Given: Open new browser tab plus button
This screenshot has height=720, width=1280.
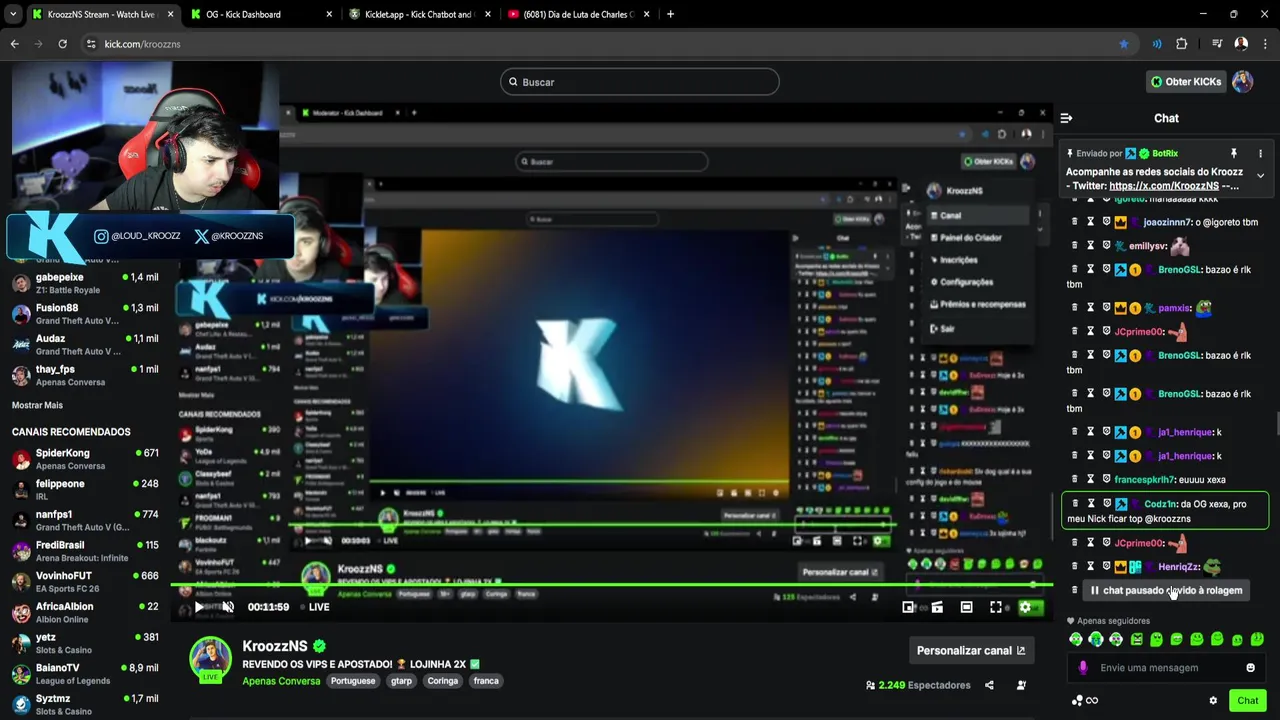Looking at the screenshot, I should coord(670,14).
